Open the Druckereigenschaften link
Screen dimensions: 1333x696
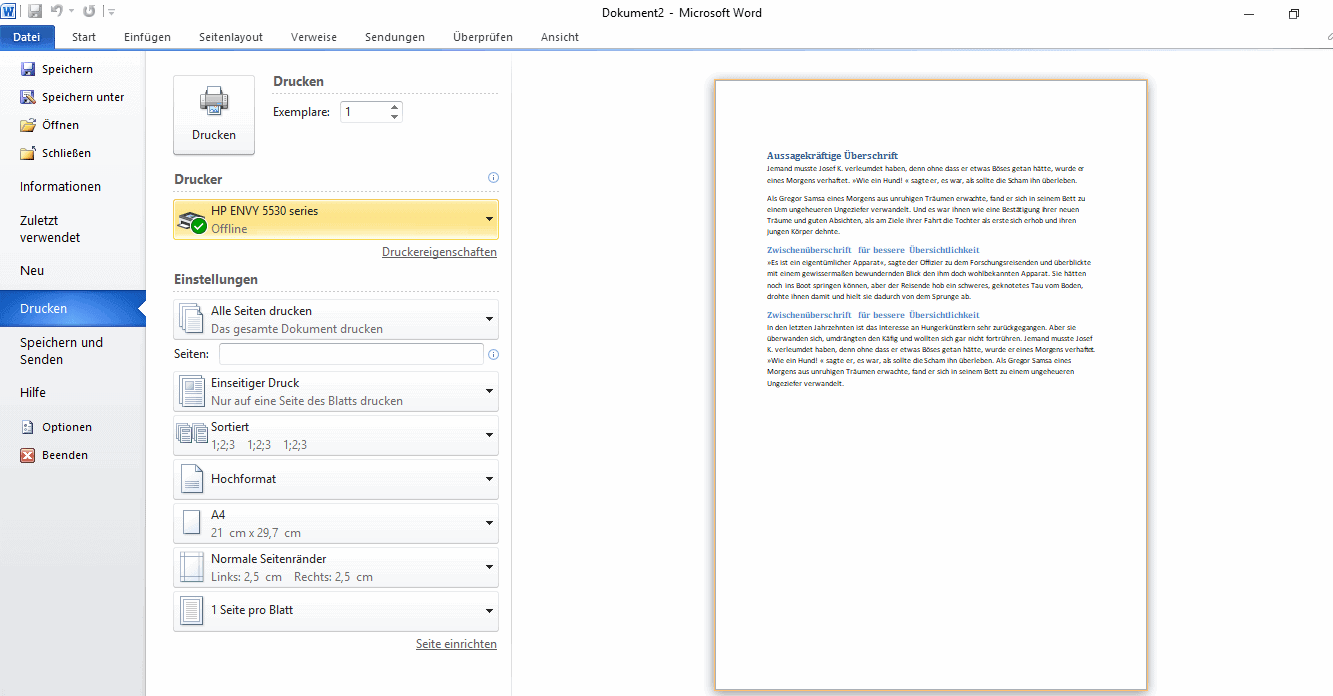pyautogui.click(x=439, y=252)
